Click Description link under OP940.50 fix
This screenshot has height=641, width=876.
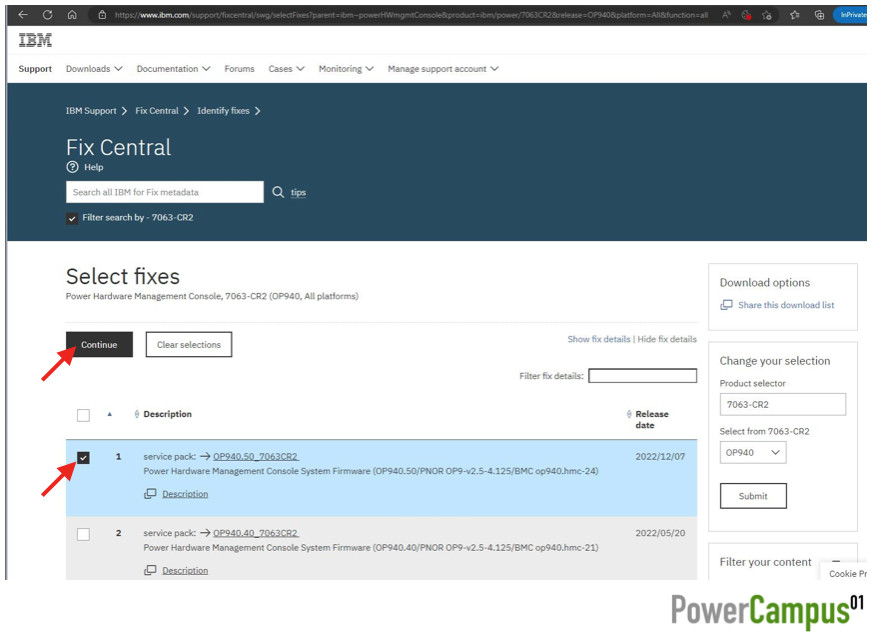(185, 494)
